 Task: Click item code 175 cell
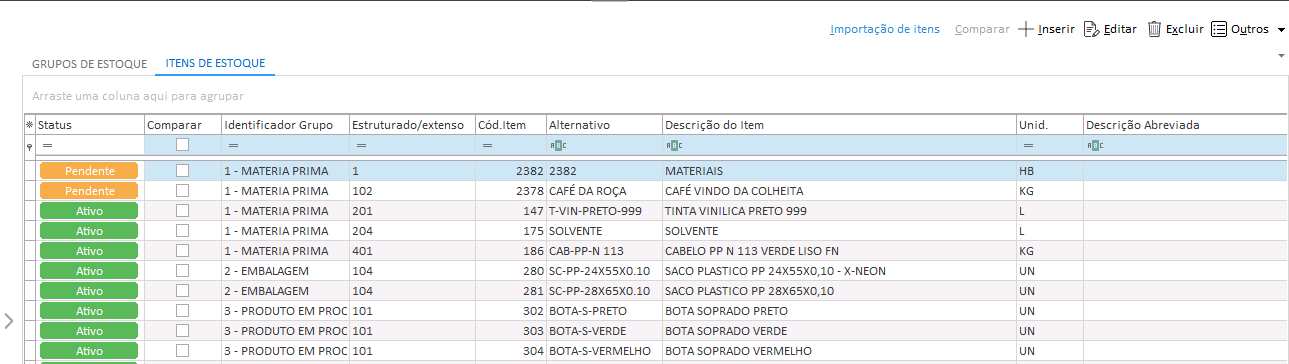[511, 231]
